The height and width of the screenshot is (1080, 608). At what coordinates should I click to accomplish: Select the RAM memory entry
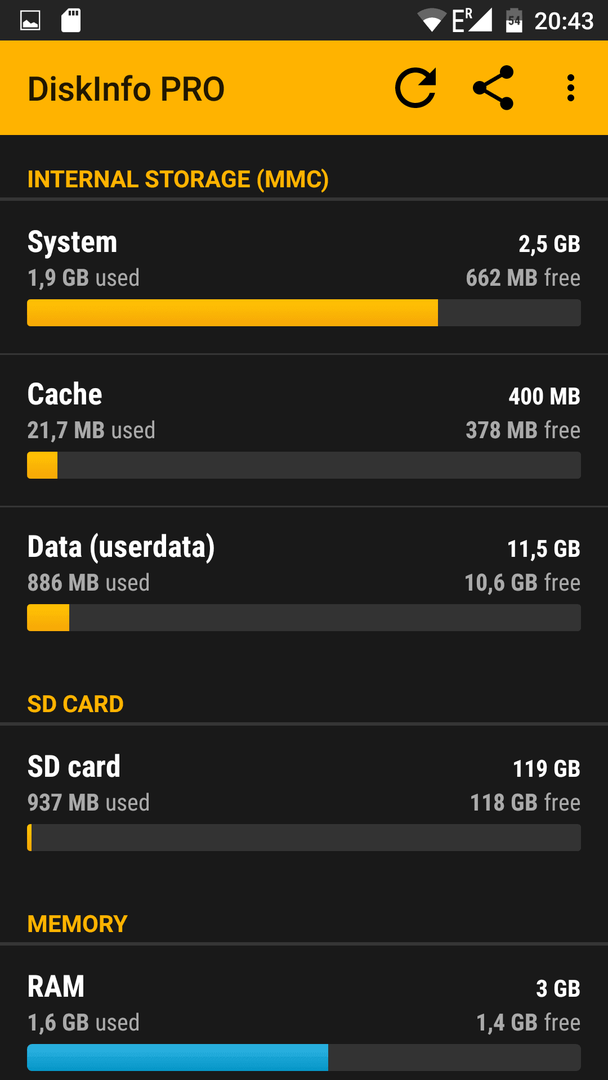(304, 1012)
